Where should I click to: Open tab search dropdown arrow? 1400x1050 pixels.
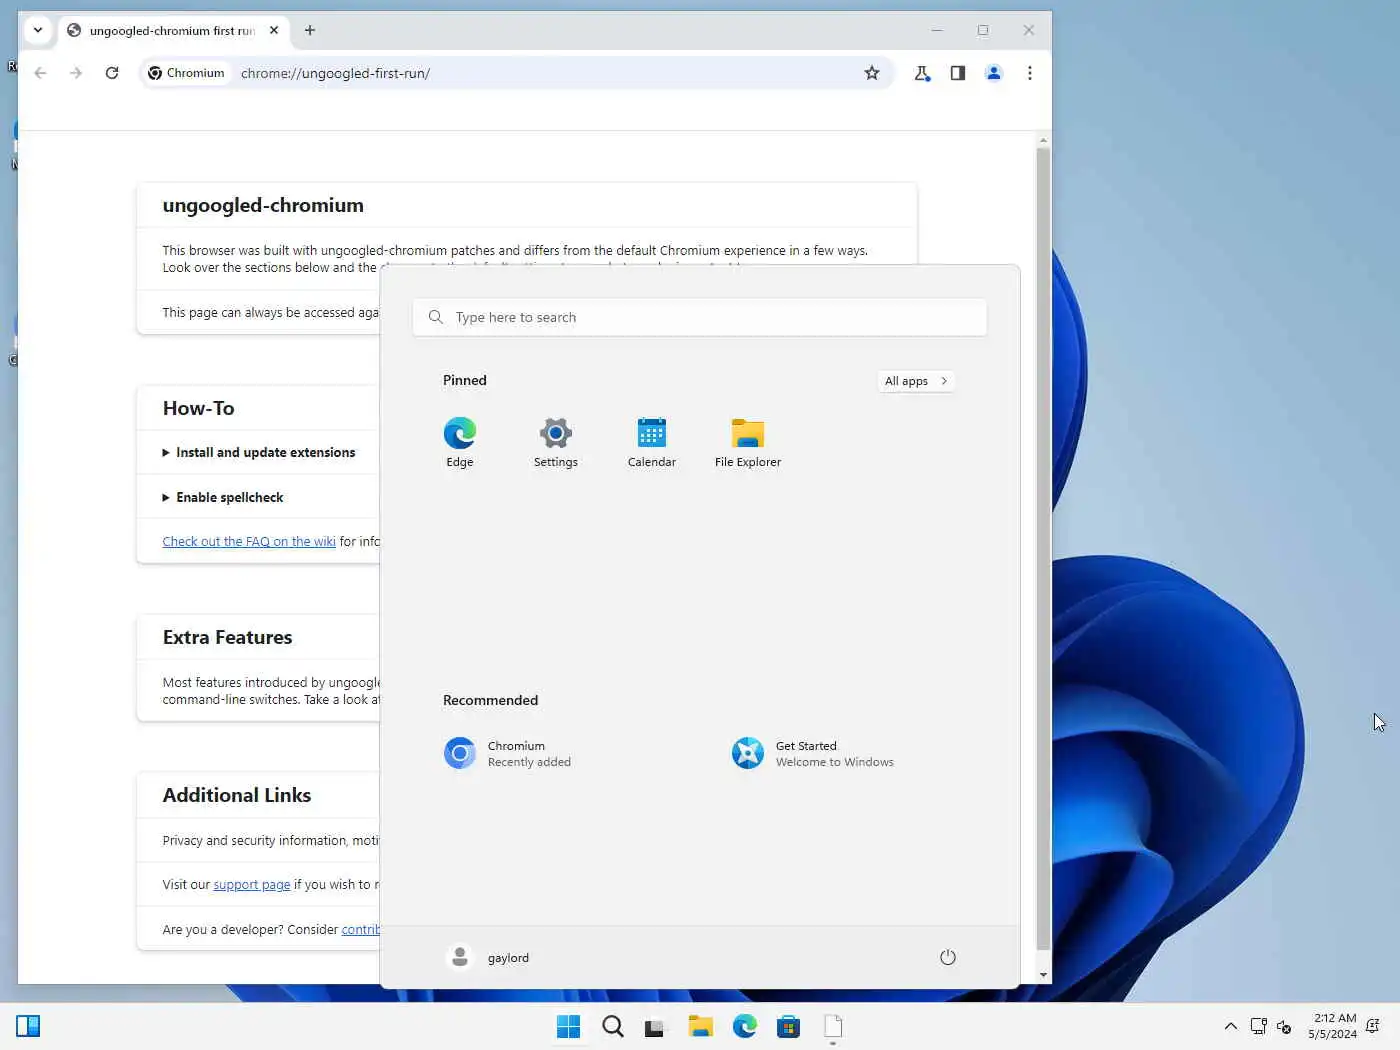click(x=38, y=30)
